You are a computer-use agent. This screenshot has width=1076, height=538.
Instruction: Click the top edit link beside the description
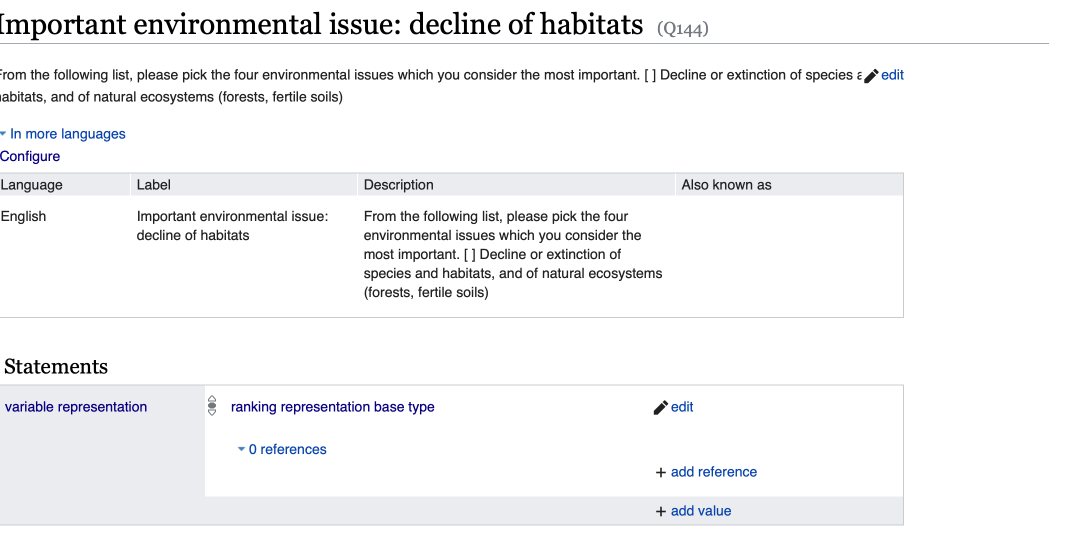892,75
